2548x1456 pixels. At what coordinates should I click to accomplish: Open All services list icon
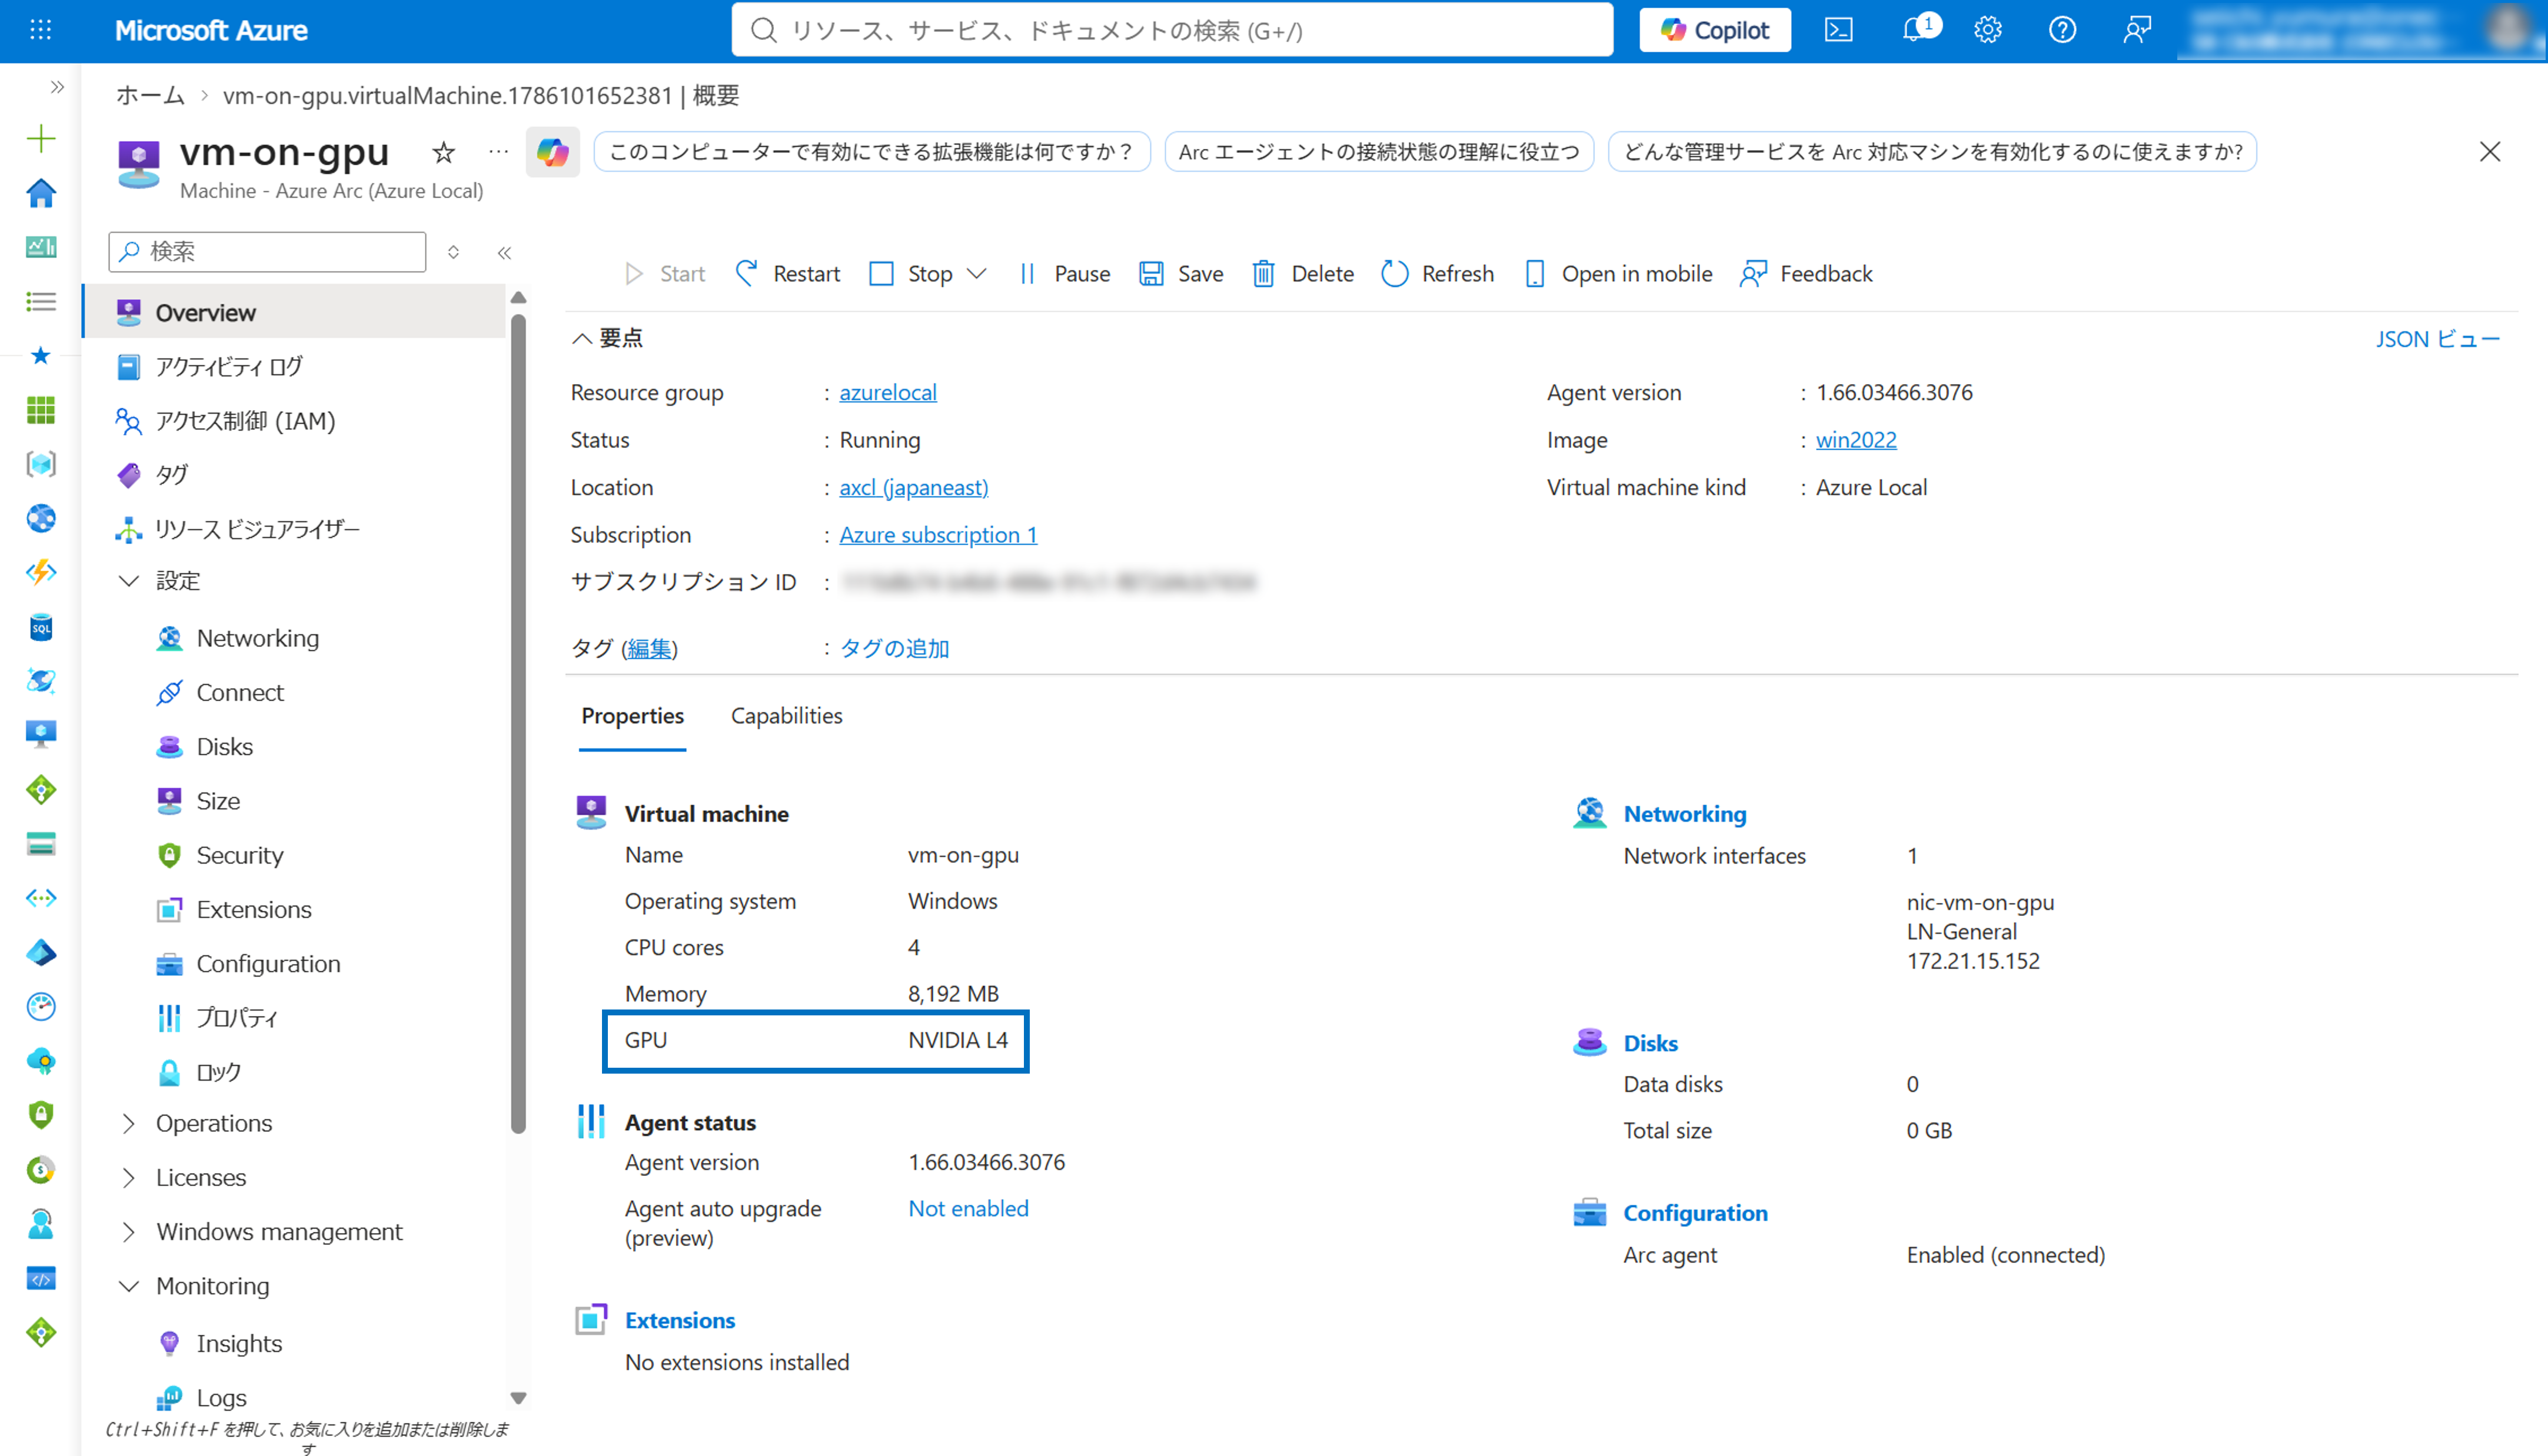pos(41,301)
